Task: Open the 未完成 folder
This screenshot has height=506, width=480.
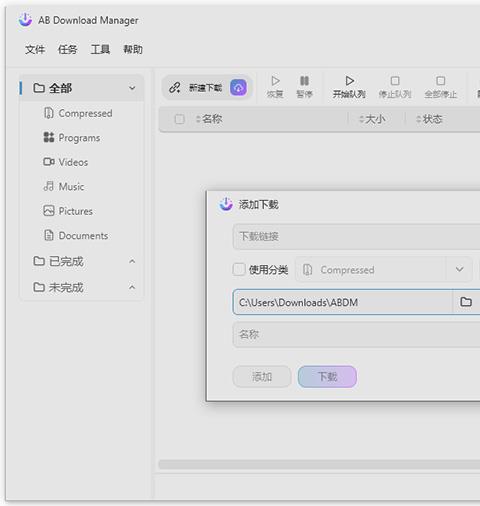Action: point(58,287)
